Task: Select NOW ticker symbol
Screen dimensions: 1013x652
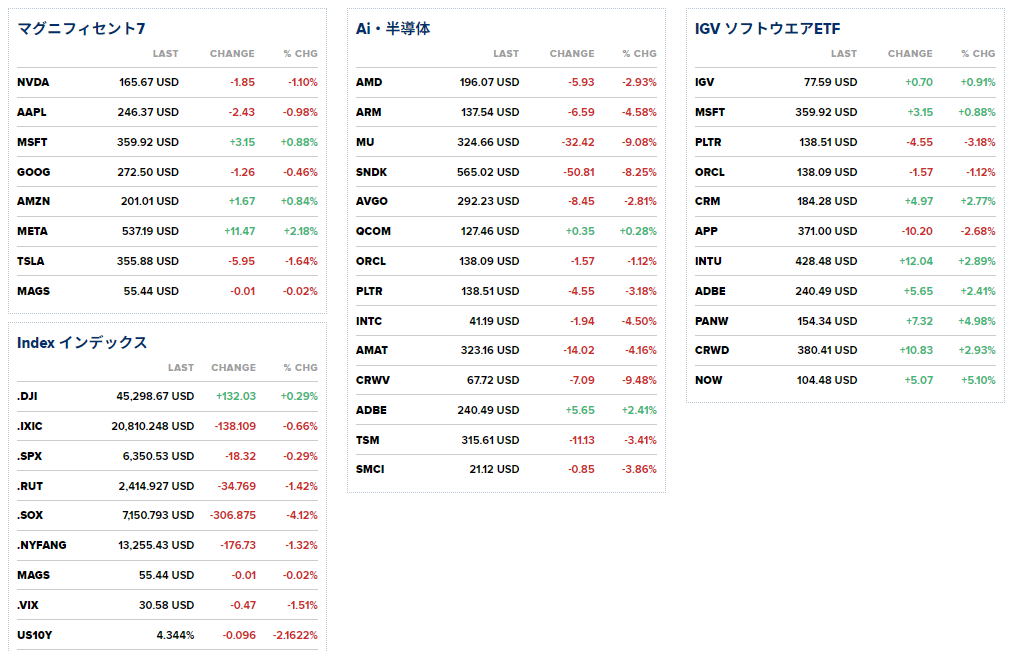Action: coord(709,380)
